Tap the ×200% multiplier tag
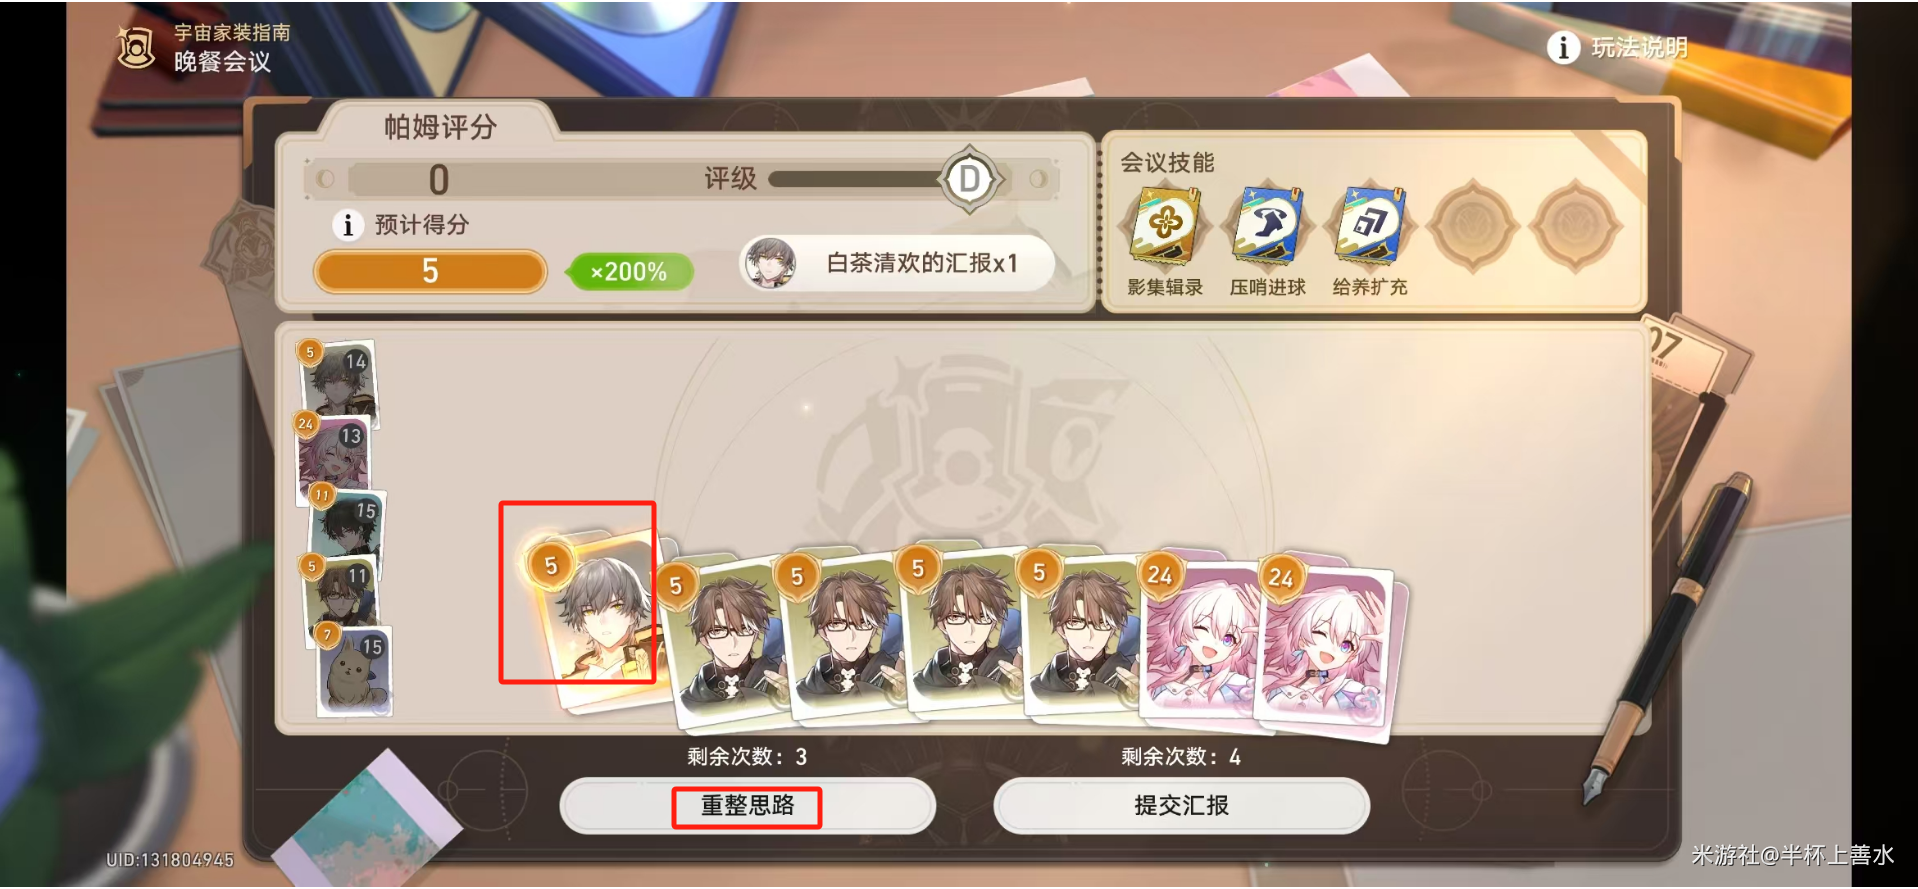 [x=629, y=272]
